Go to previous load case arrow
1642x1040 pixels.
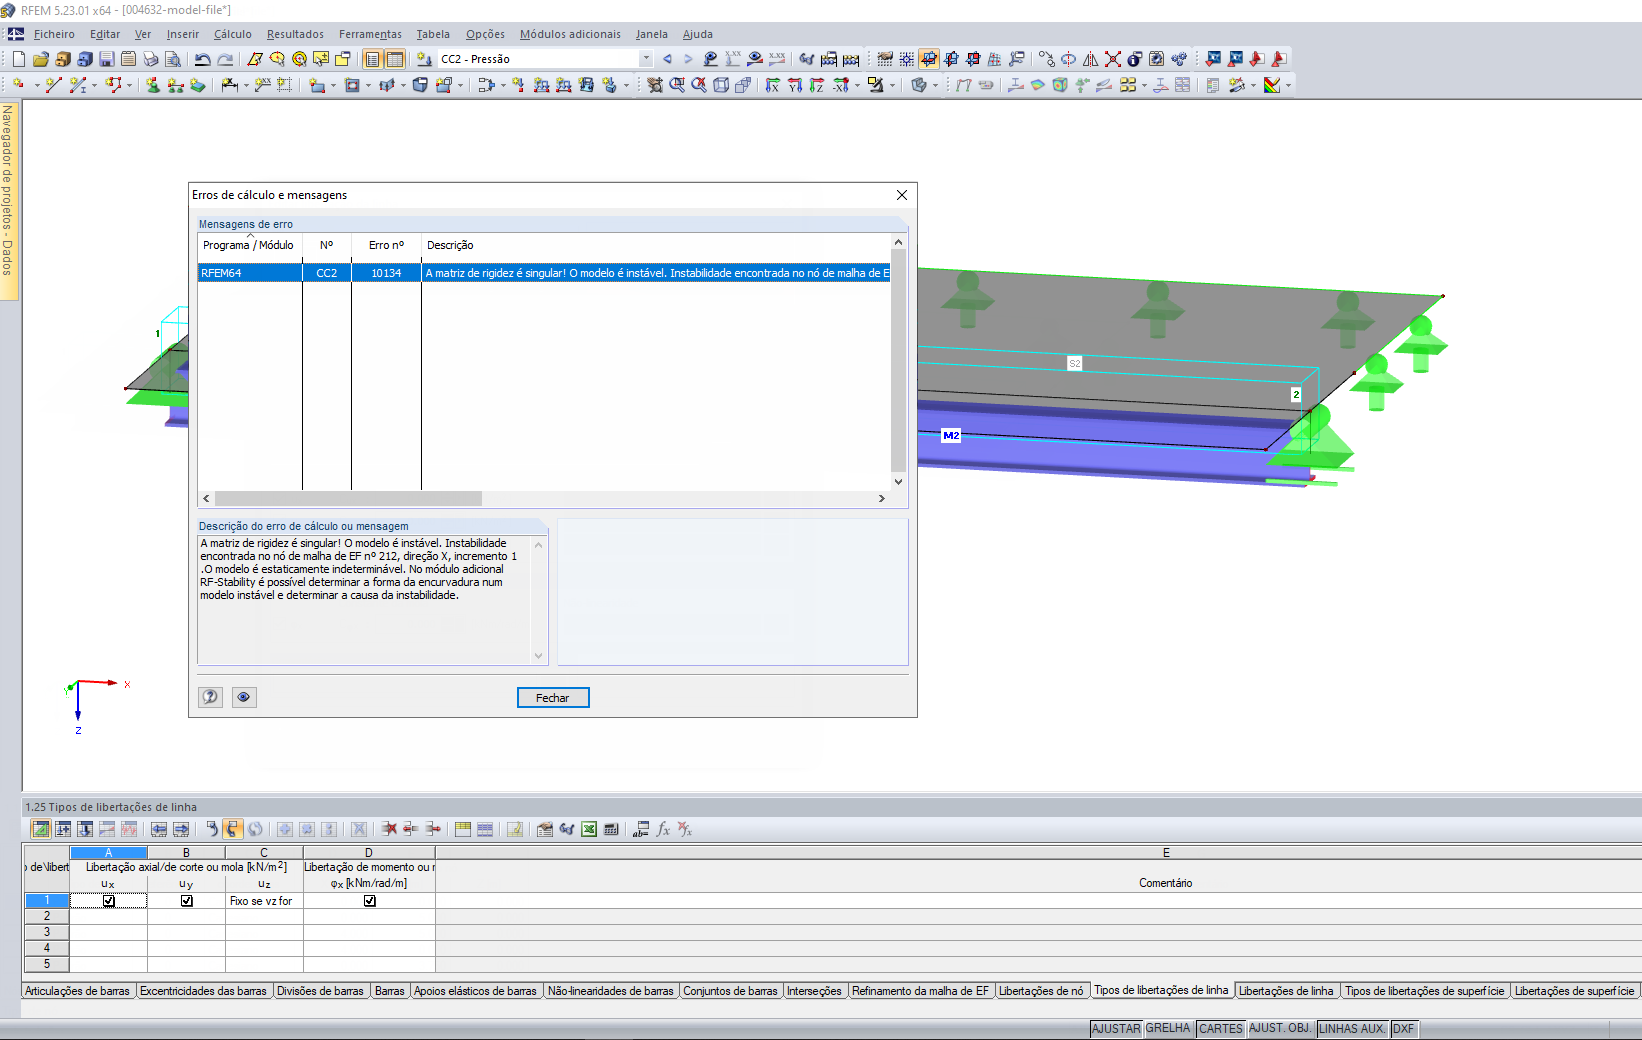pos(667,59)
